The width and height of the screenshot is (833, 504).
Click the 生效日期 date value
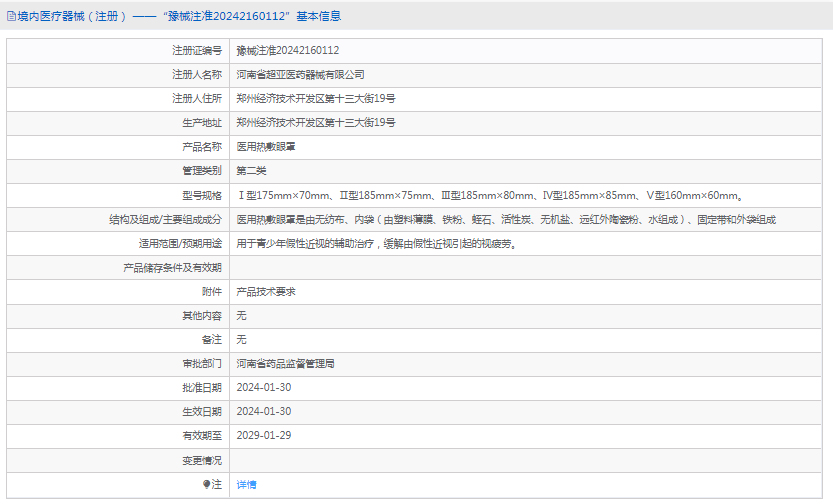pyautogui.click(x=263, y=411)
